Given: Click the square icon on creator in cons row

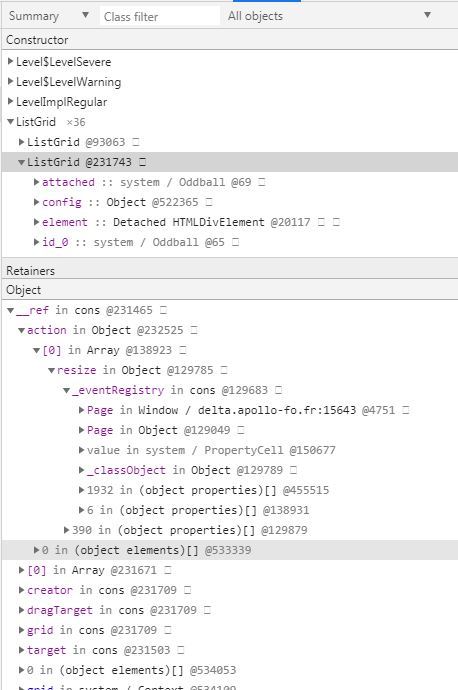Looking at the screenshot, I should [x=187, y=590].
